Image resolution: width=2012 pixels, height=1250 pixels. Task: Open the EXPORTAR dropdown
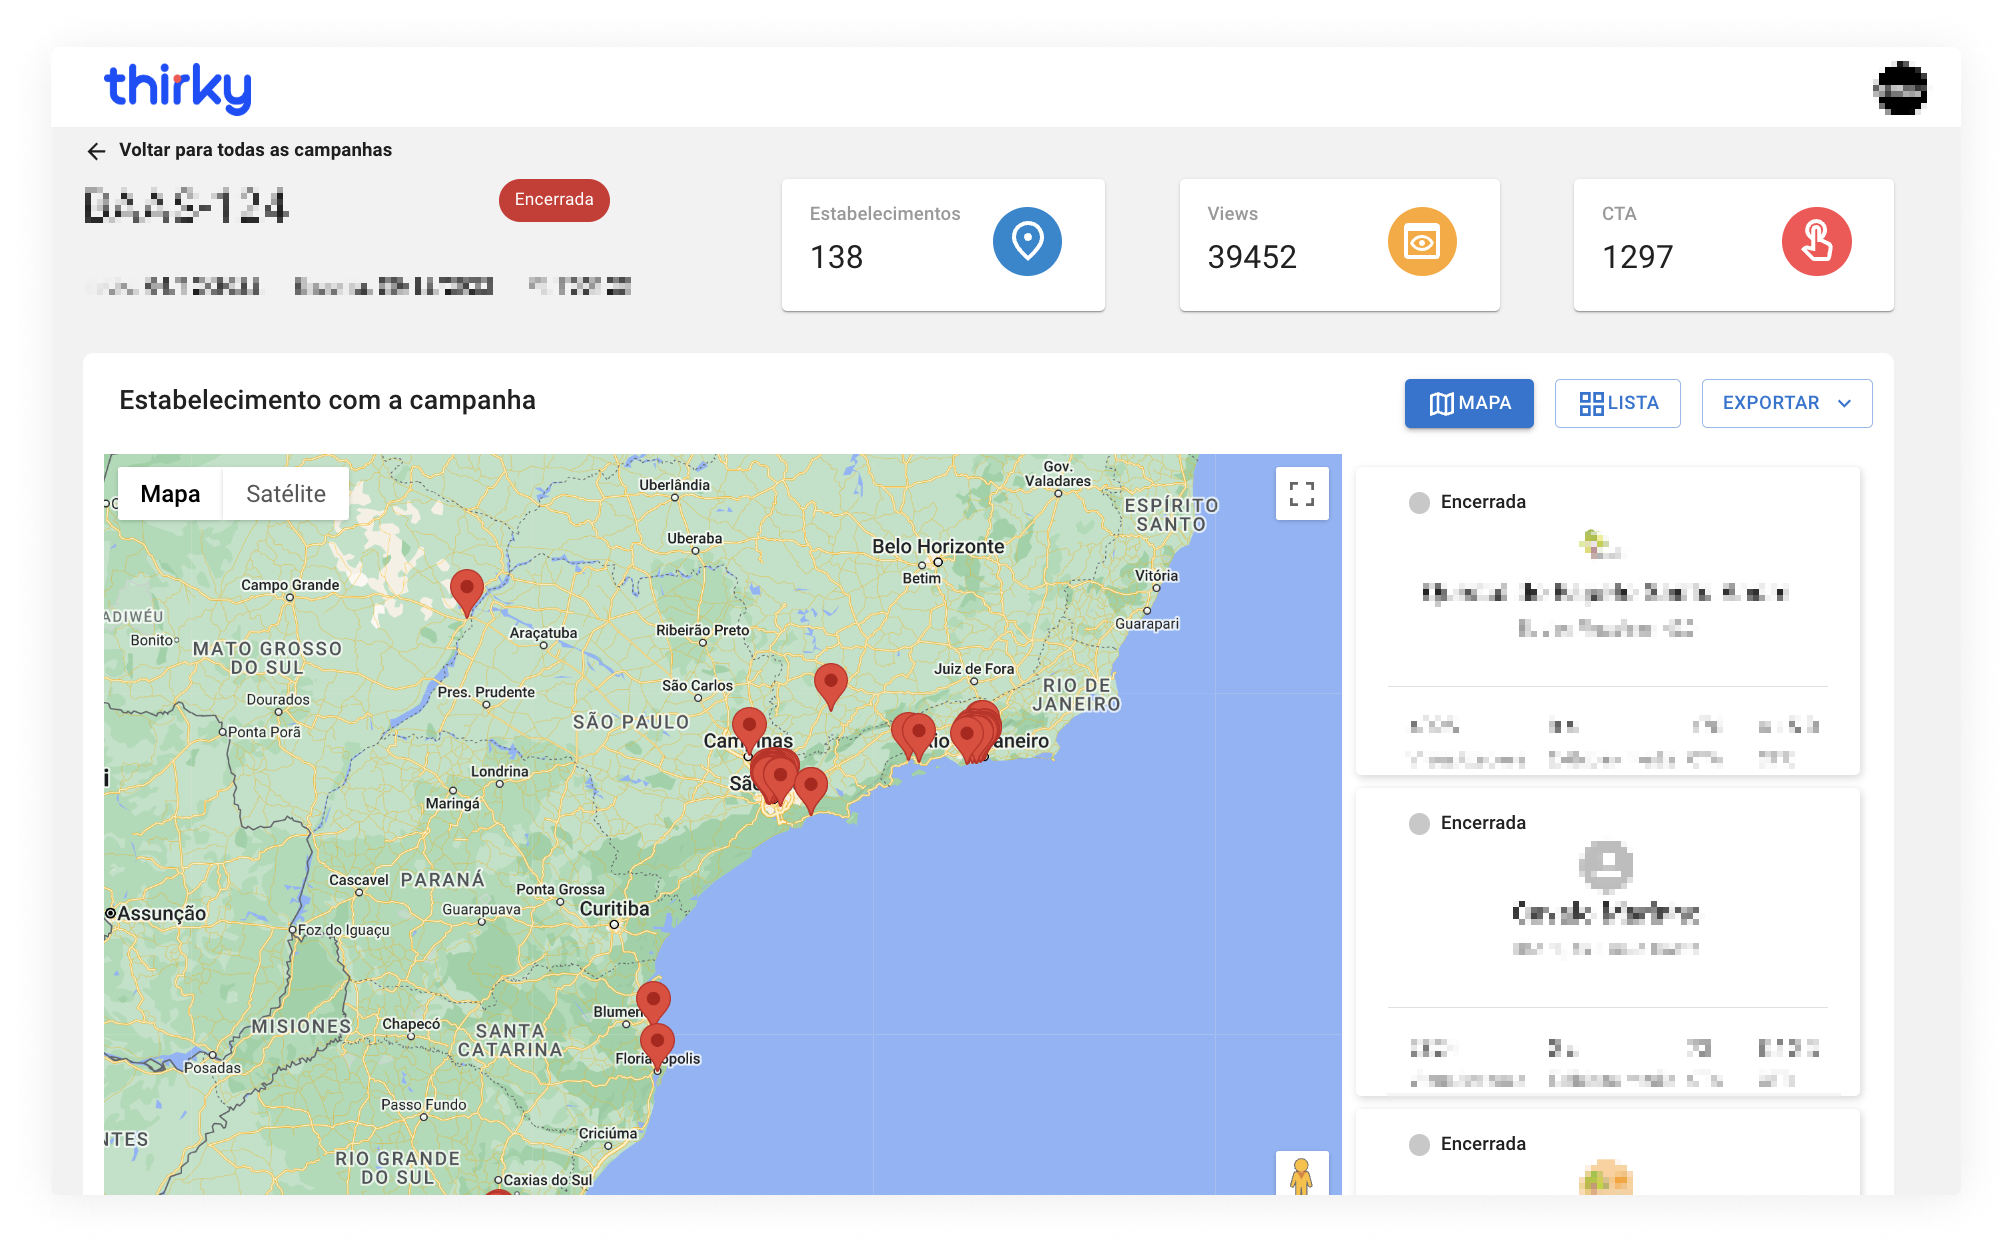pyautogui.click(x=1787, y=403)
